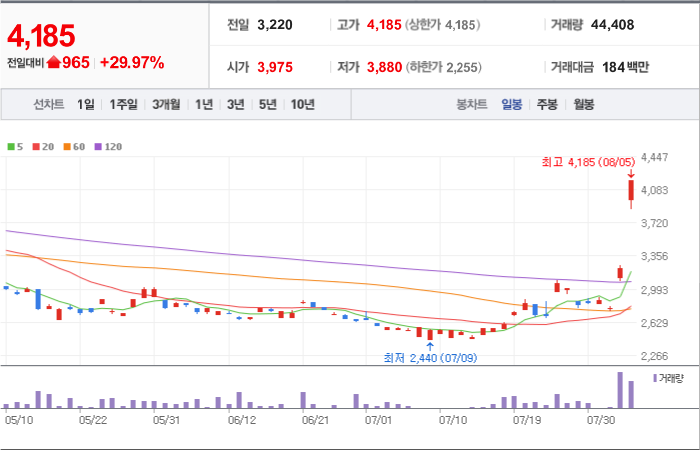
Task: Click the 2,266 price axis label
Action: pos(654,356)
